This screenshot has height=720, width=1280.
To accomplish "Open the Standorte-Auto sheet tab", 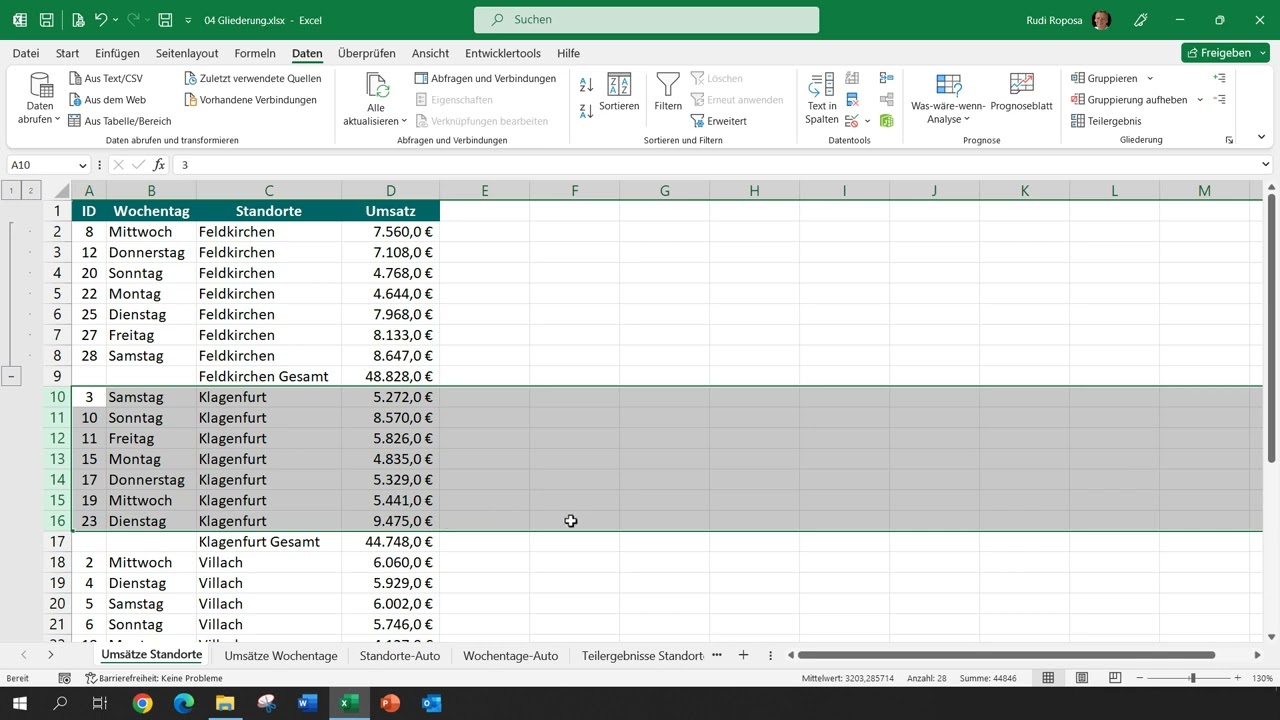I will coord(400,655).
